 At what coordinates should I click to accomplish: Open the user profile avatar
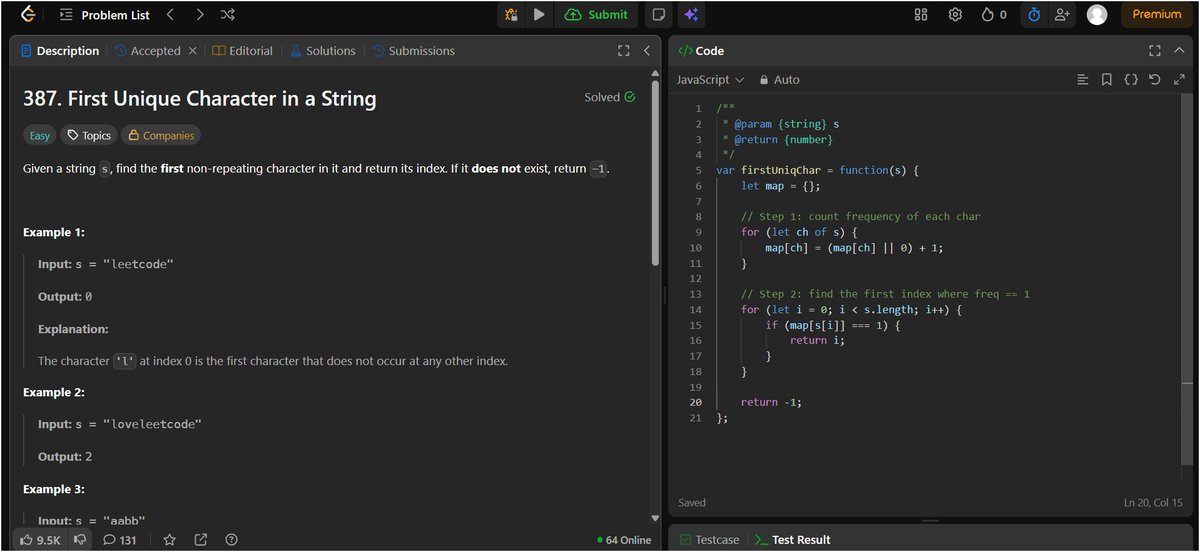pyautogui.click(x=1097, y=15)
